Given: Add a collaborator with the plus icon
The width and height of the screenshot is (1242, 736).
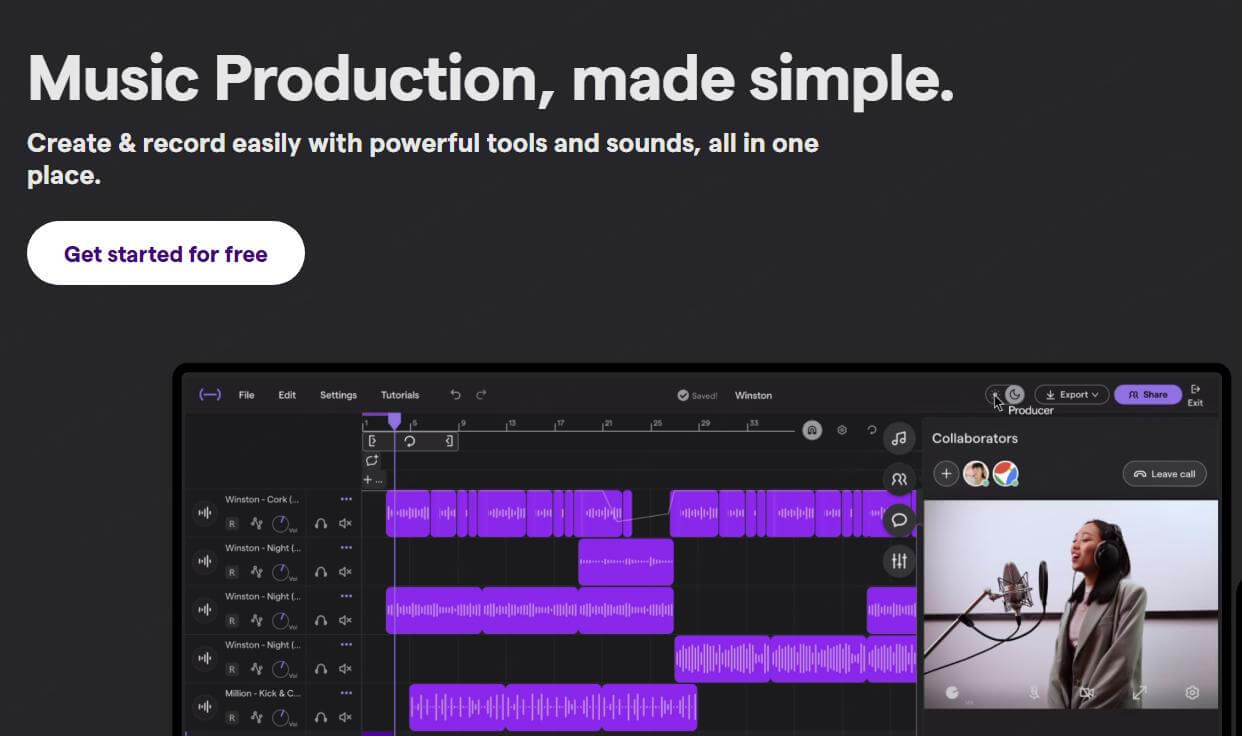Looking at the screenshot, I should 946,473.
